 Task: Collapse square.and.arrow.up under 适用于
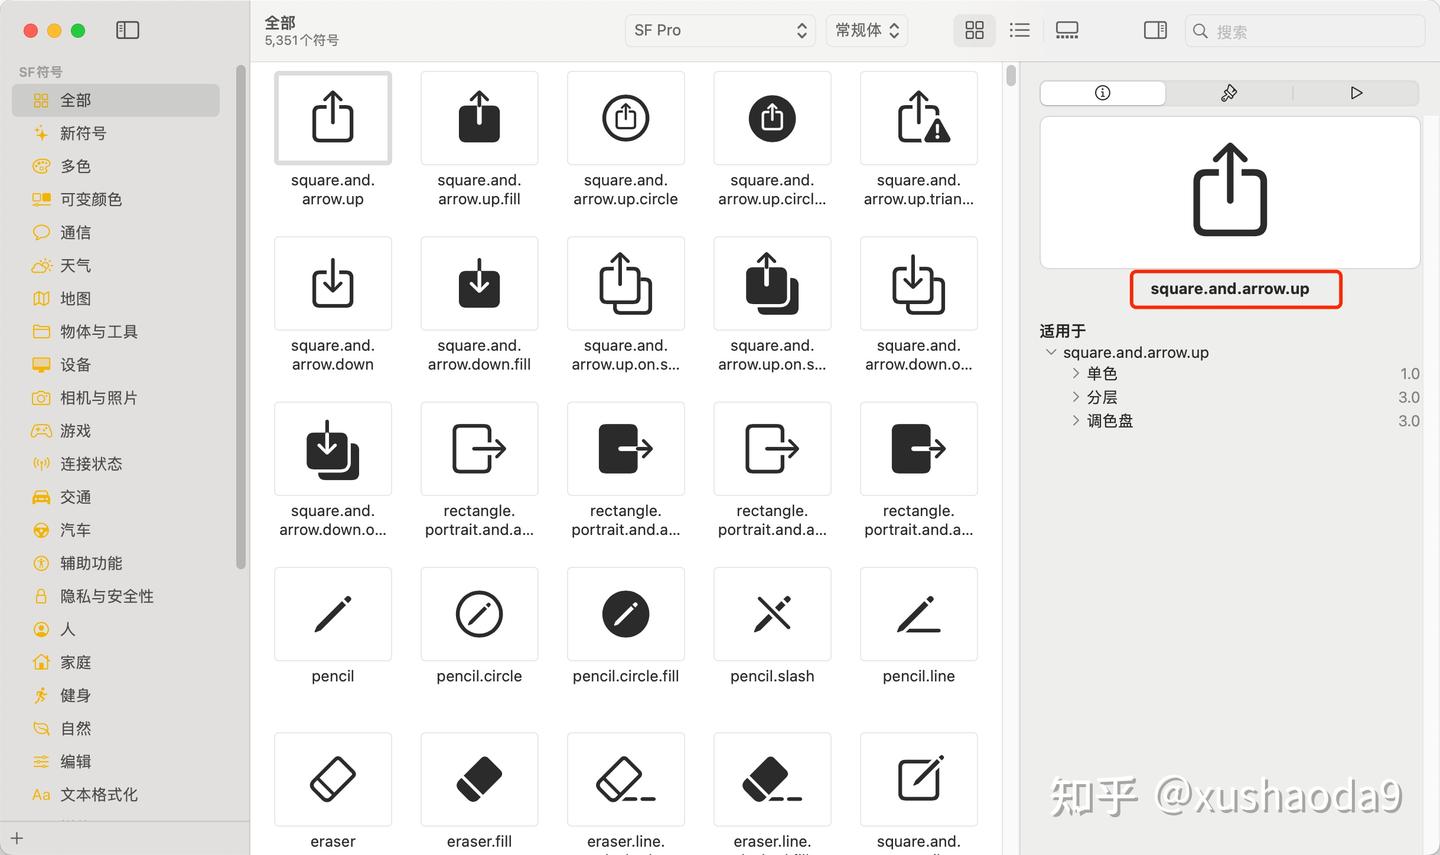pyautogui.click(x=1051, y=352)
